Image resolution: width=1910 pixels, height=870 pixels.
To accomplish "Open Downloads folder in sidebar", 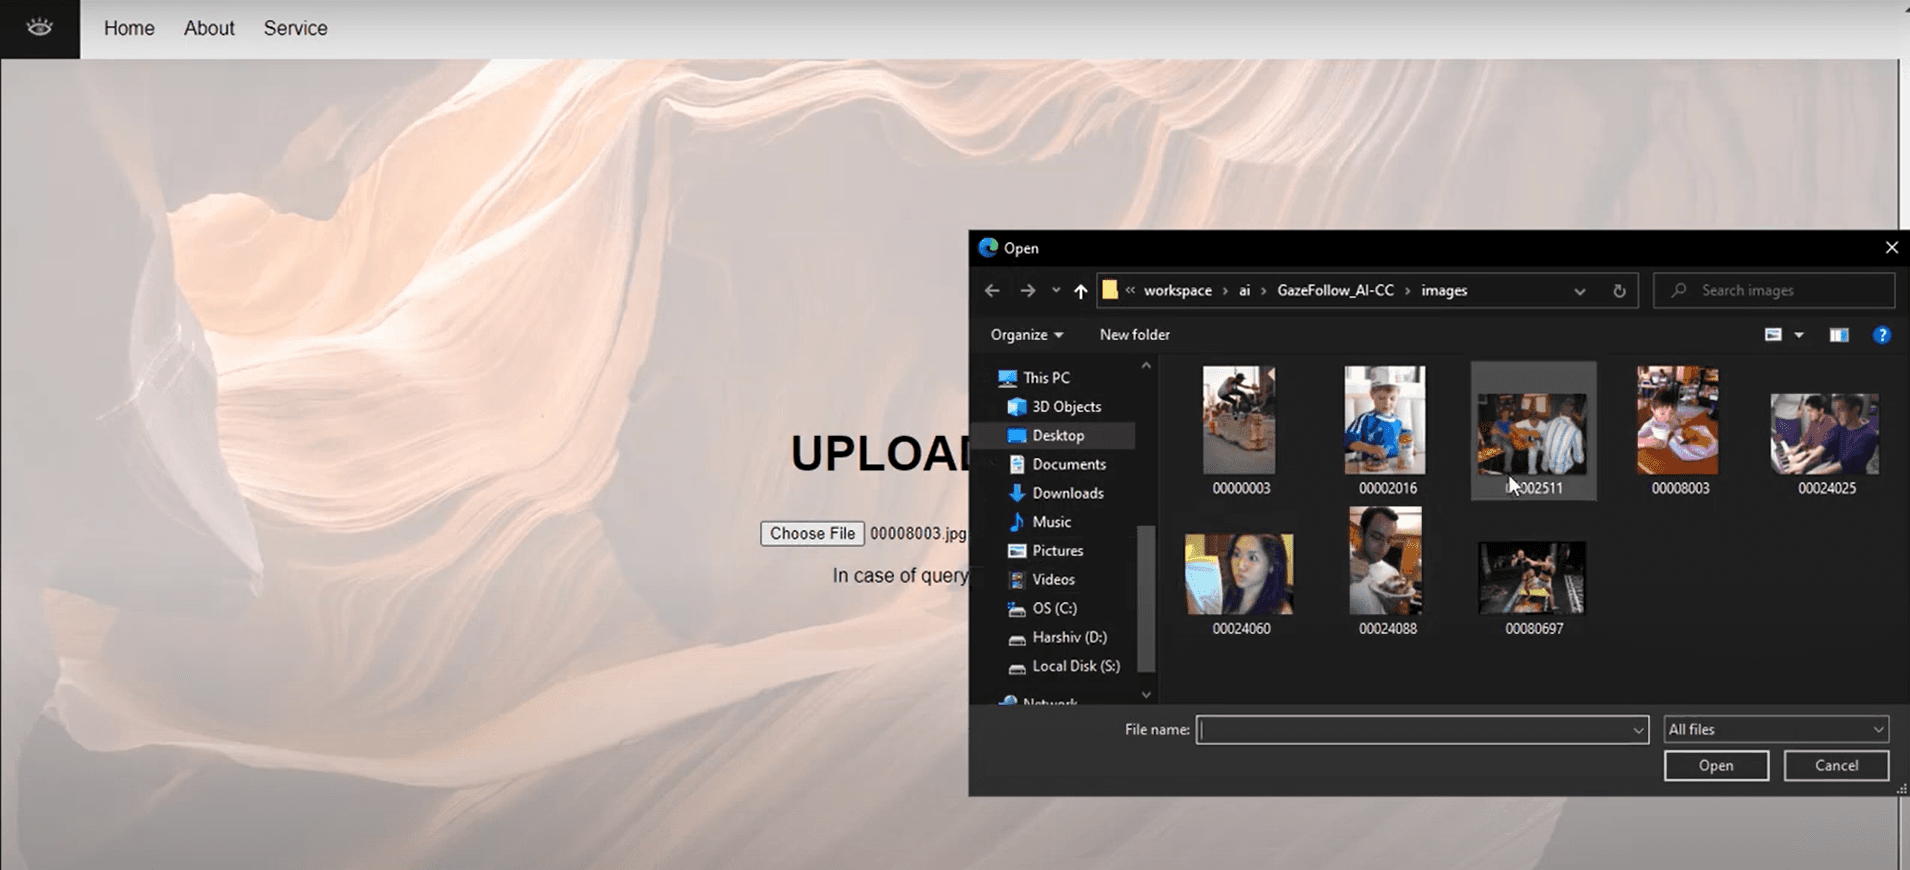I will pos(1067,493).
